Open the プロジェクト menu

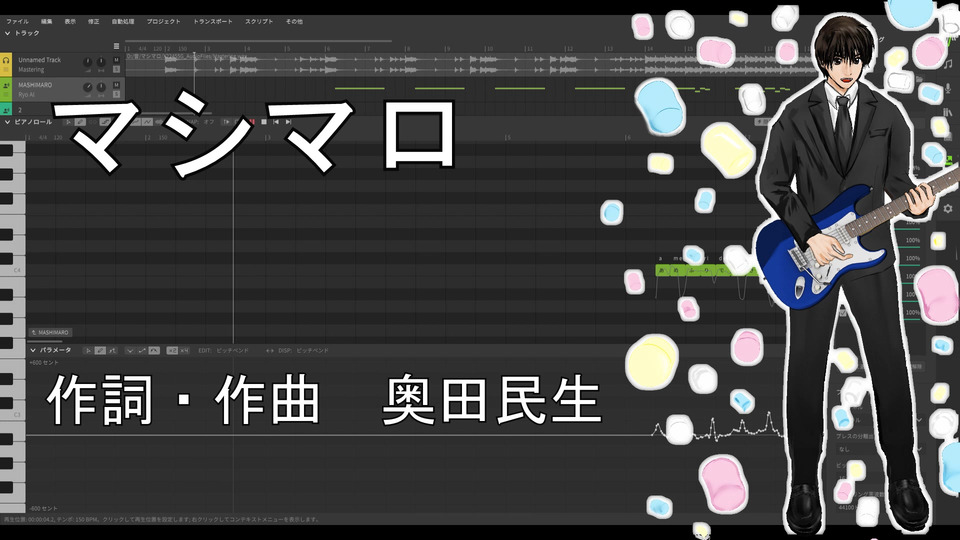[163, 21]
